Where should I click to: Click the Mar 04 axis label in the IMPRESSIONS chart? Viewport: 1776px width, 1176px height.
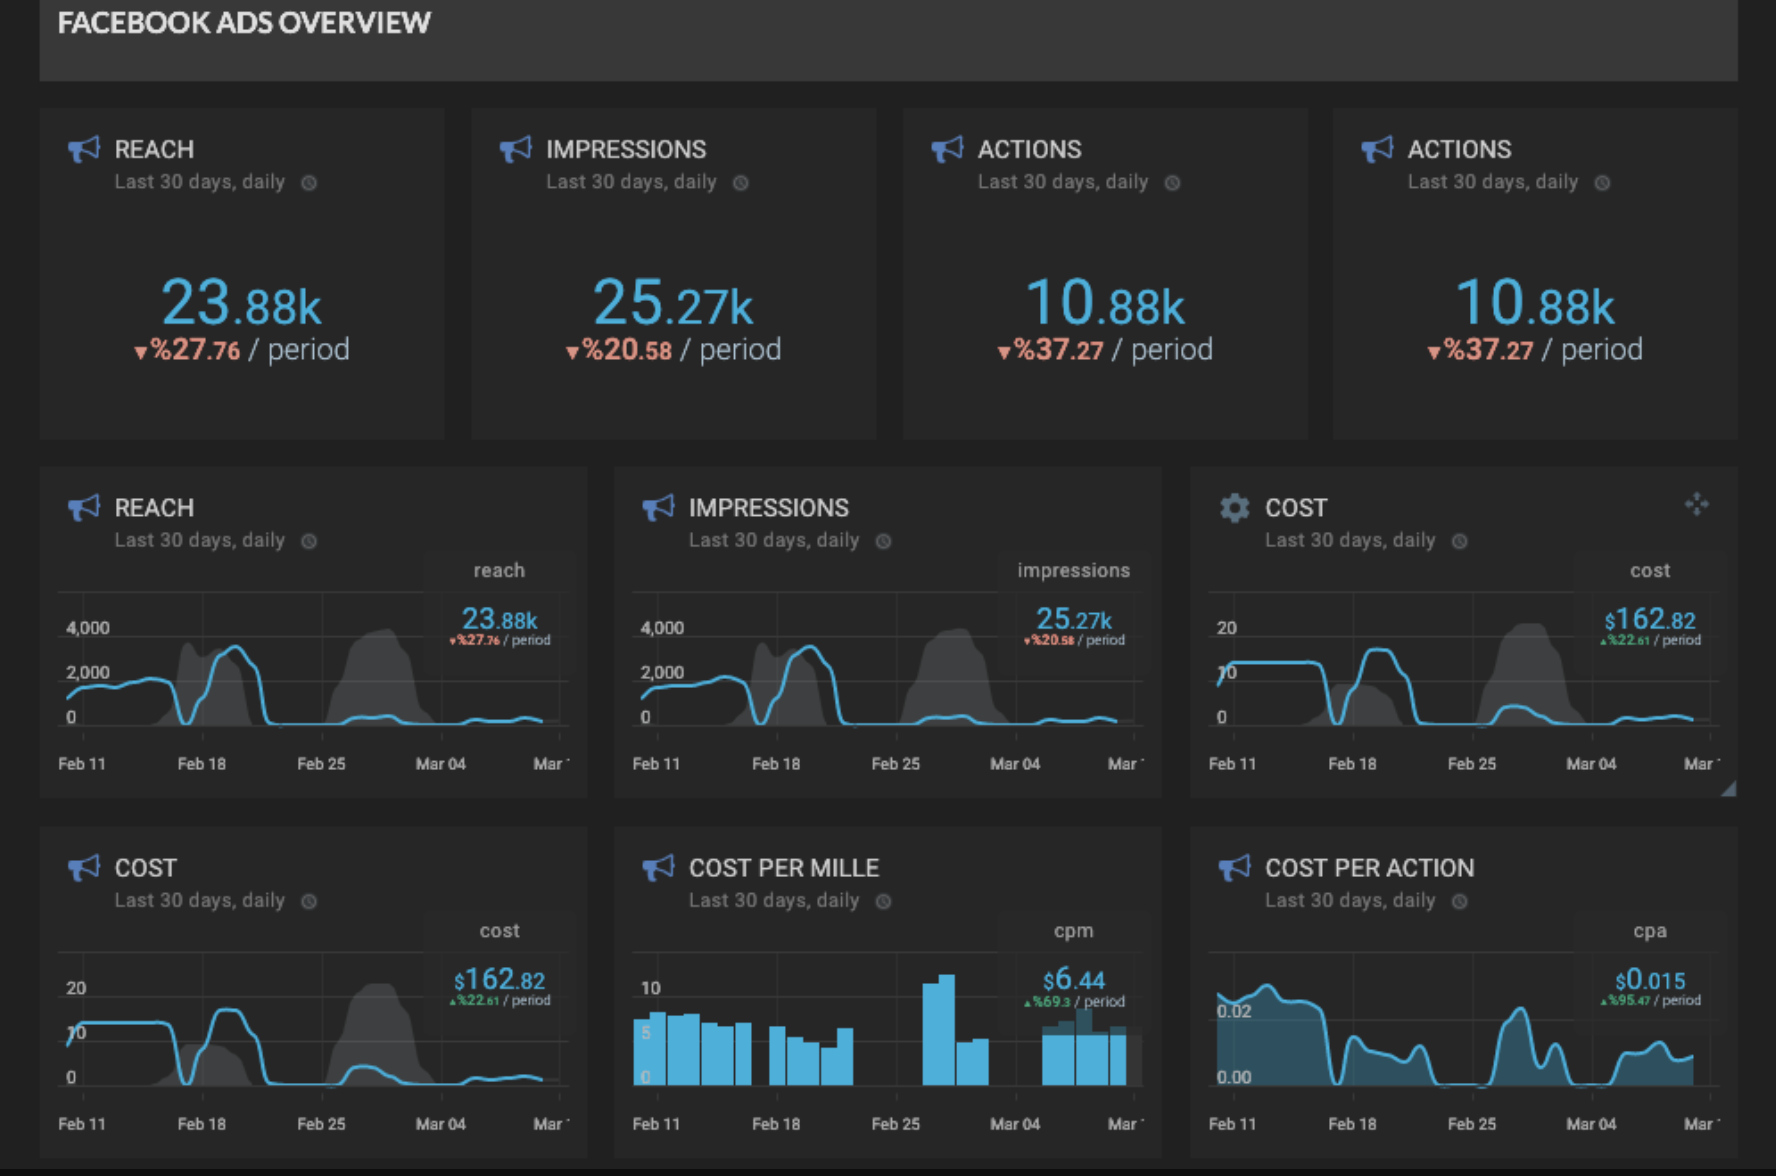(1015, 764)
